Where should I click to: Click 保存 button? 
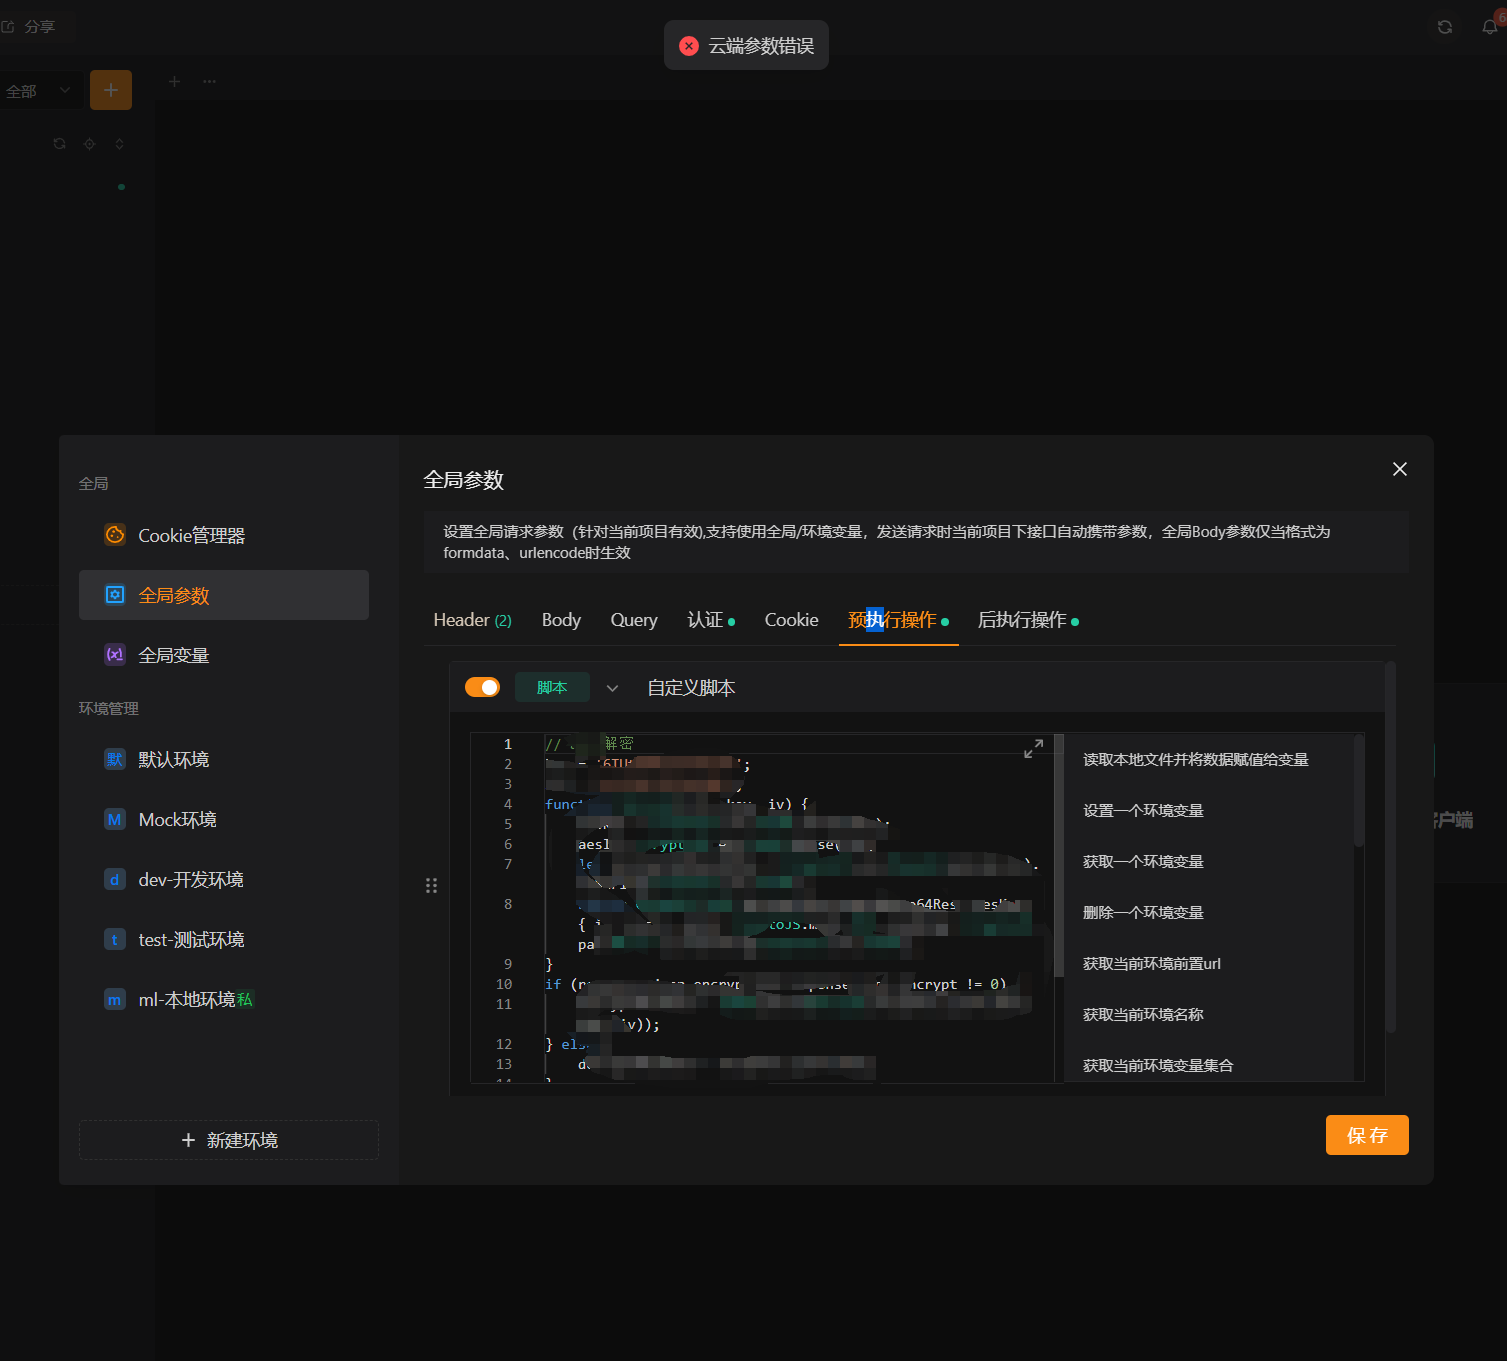point(1367,1135)
